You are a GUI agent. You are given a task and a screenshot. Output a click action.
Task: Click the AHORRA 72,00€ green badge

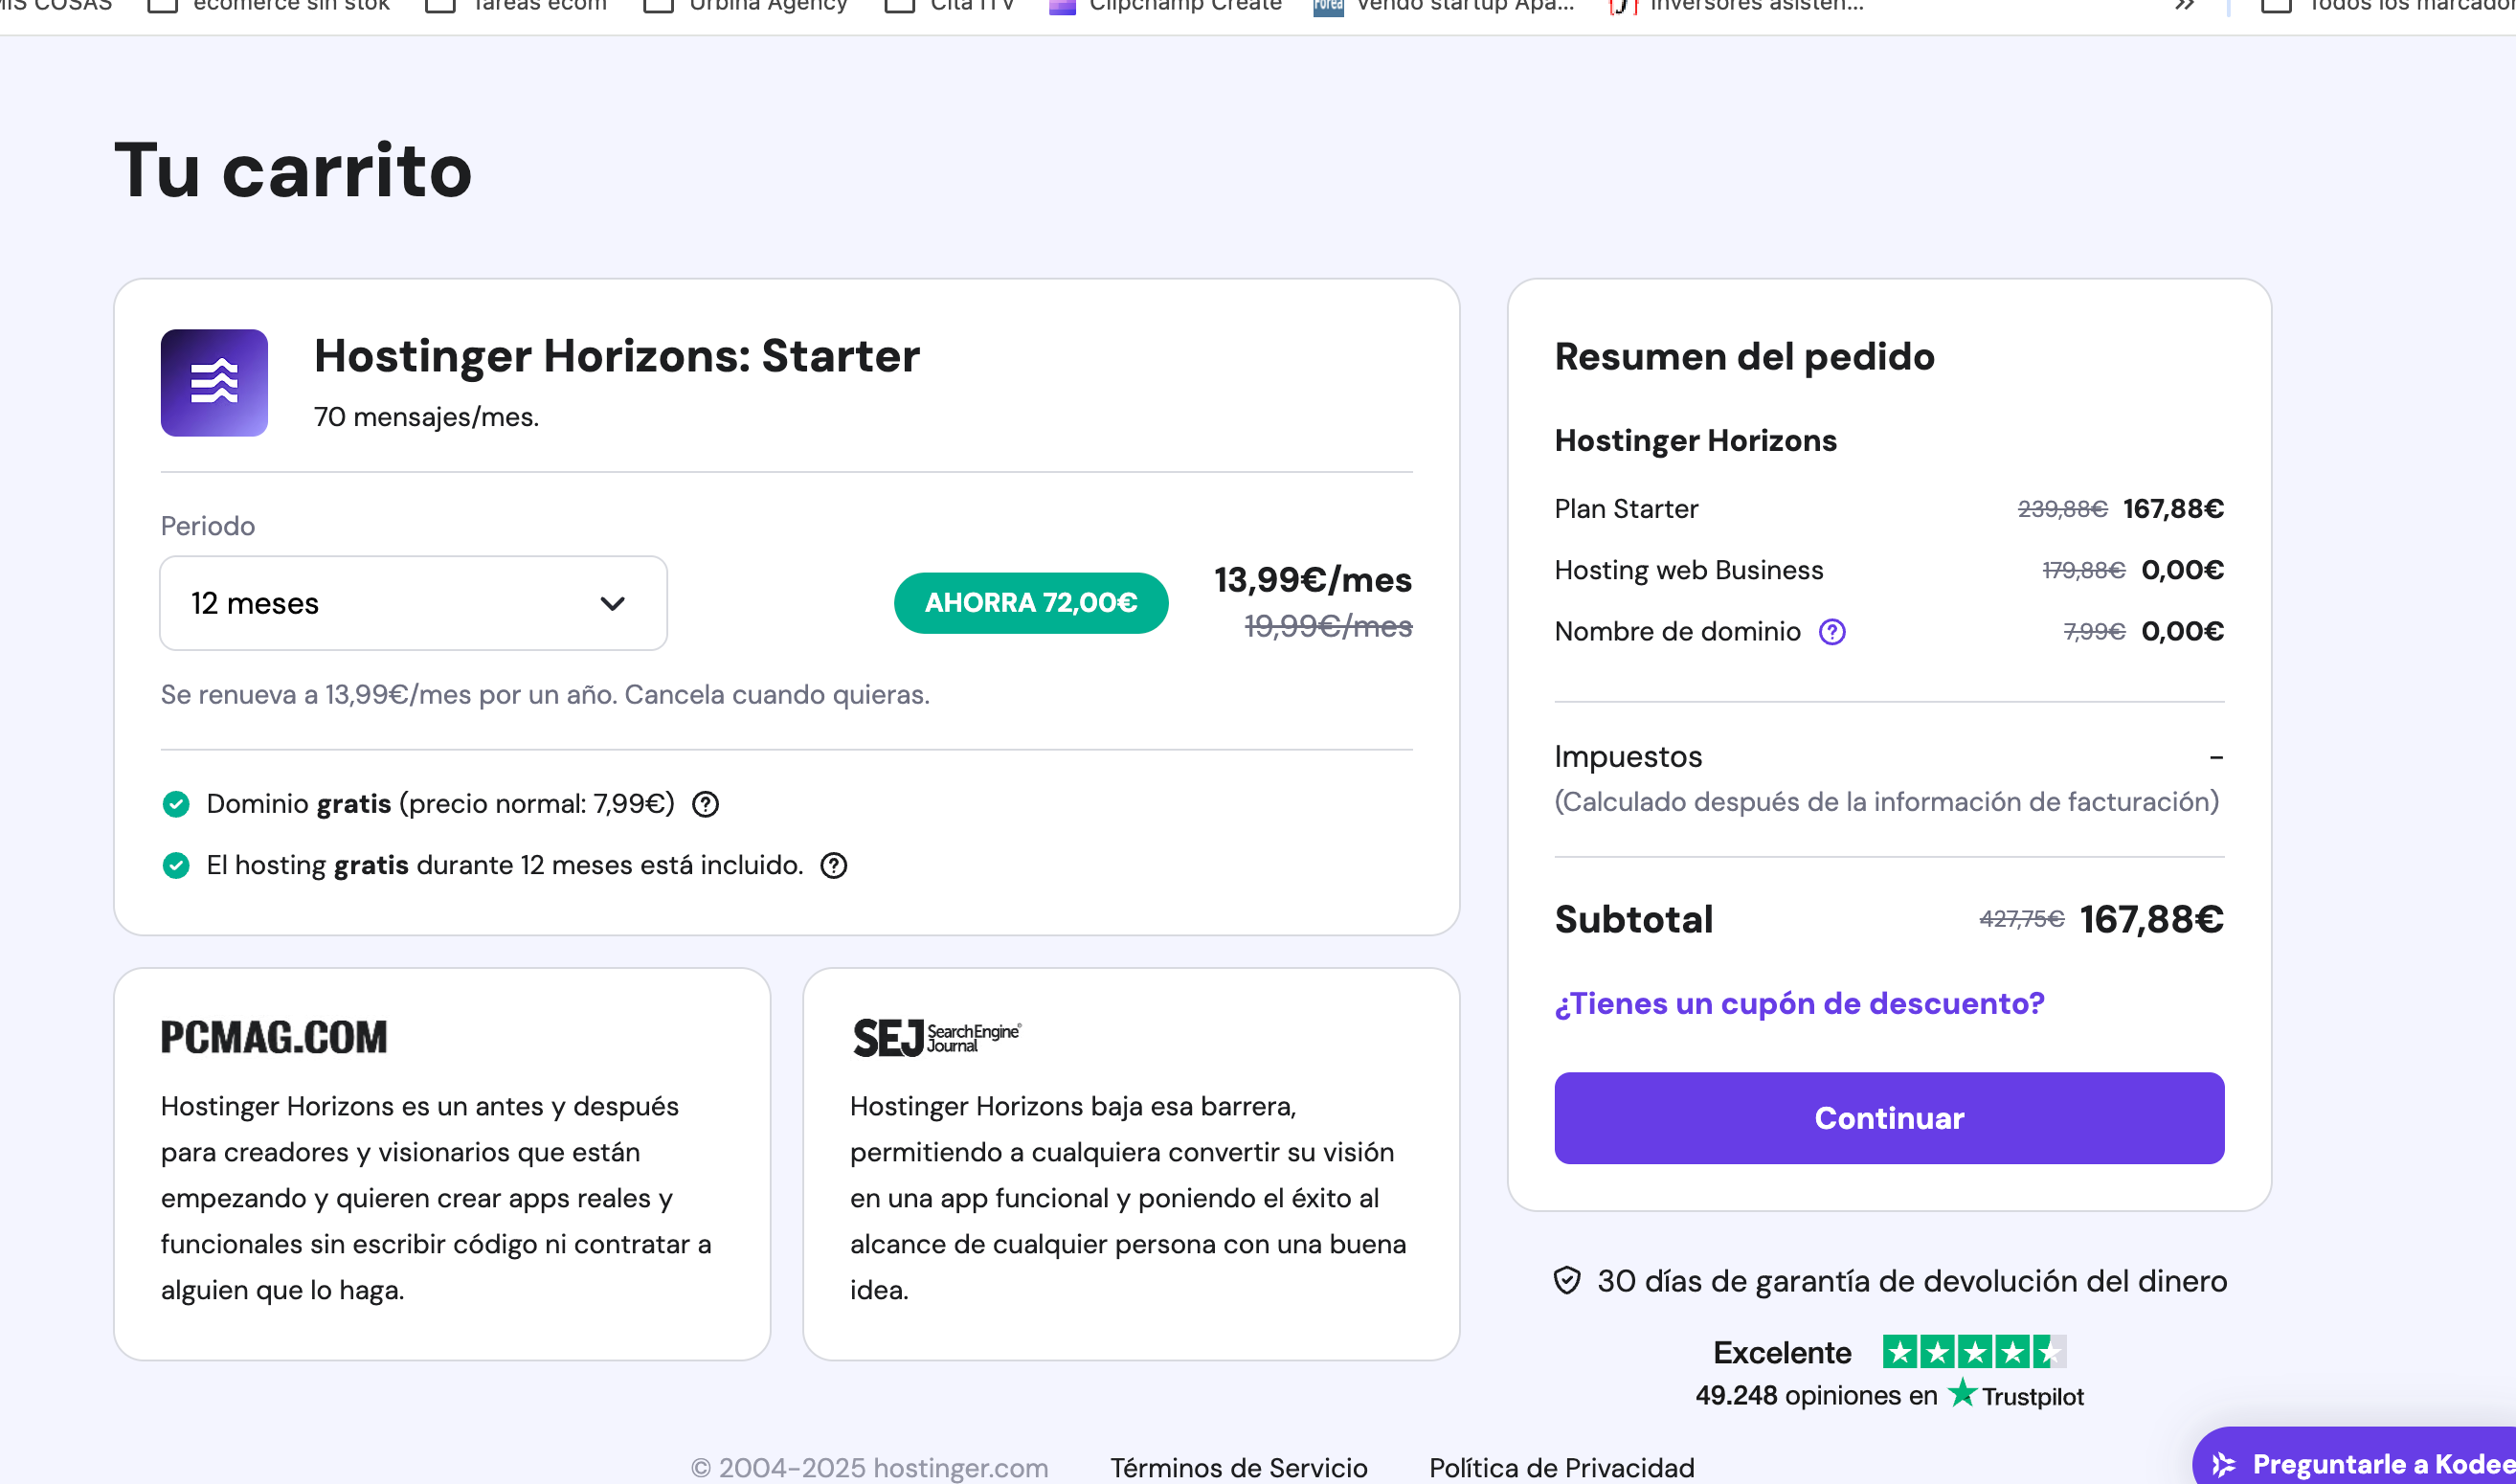[1030, 603]
